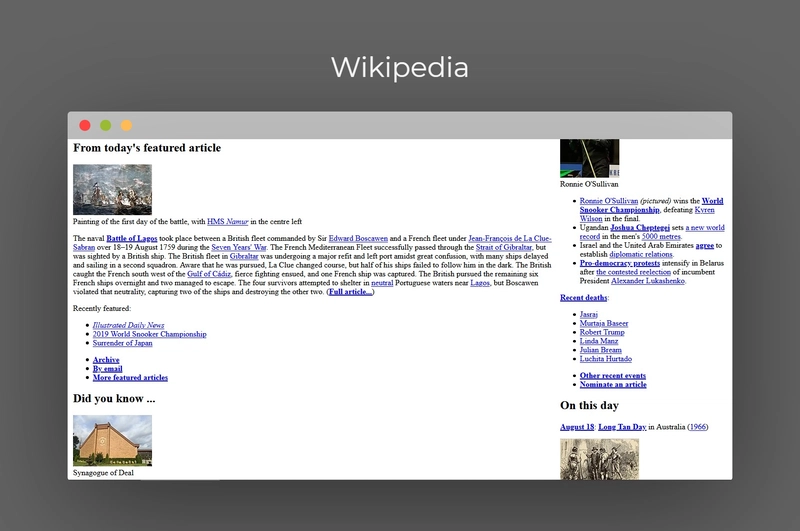Click the orange window dot
The height and width of the screenshot is (531, 800).
[127, 125]
